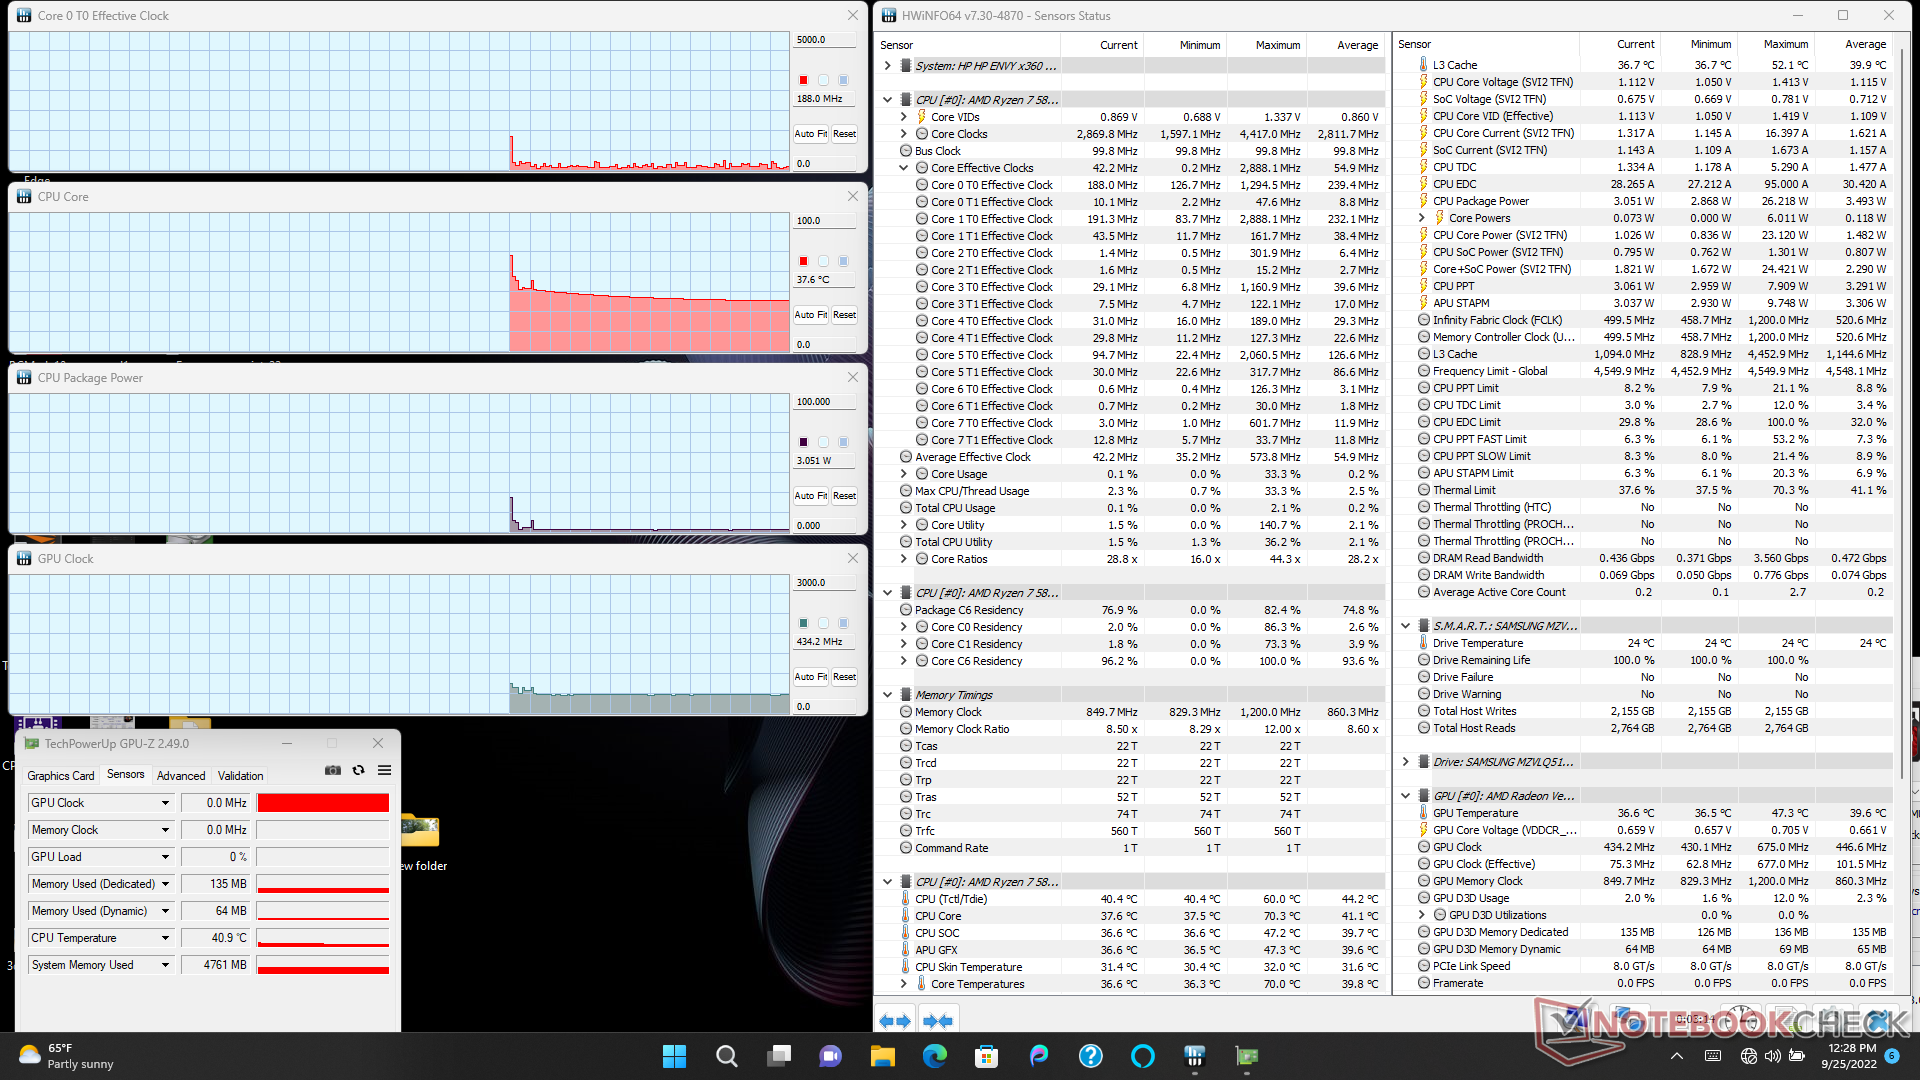Image resolution: width=1920 pixels, height=1080 pixels.
Task: Switch to the Advanced tab in GPU-Z
Action: tap(180, 775)
